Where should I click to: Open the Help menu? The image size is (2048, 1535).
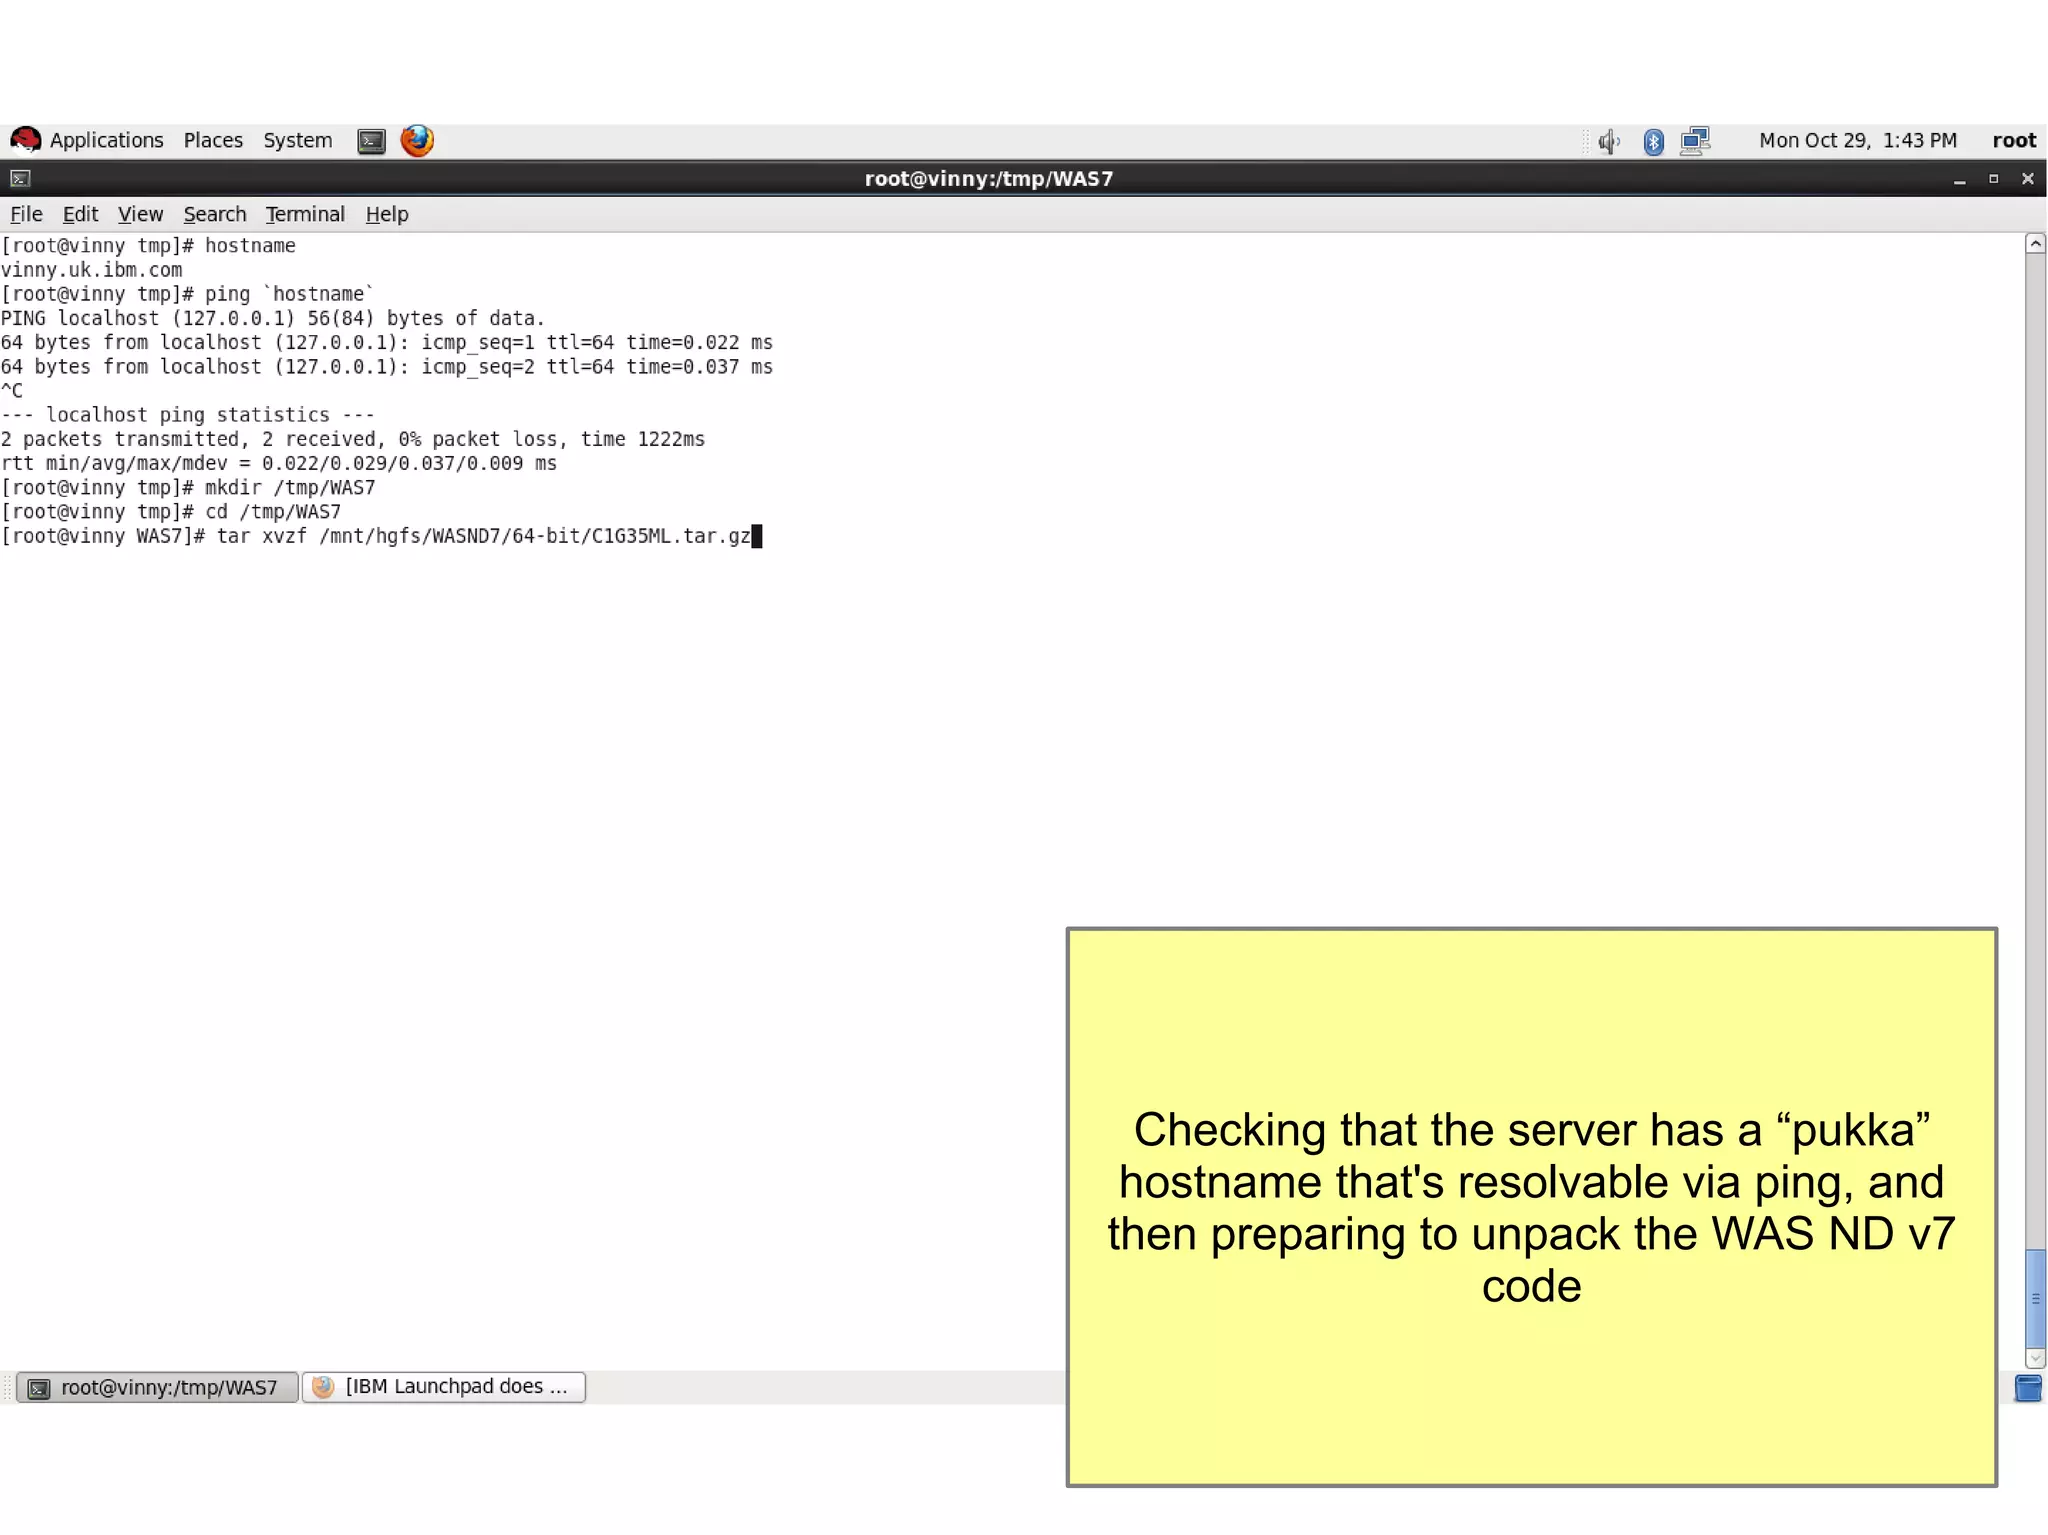click(387, 214)
